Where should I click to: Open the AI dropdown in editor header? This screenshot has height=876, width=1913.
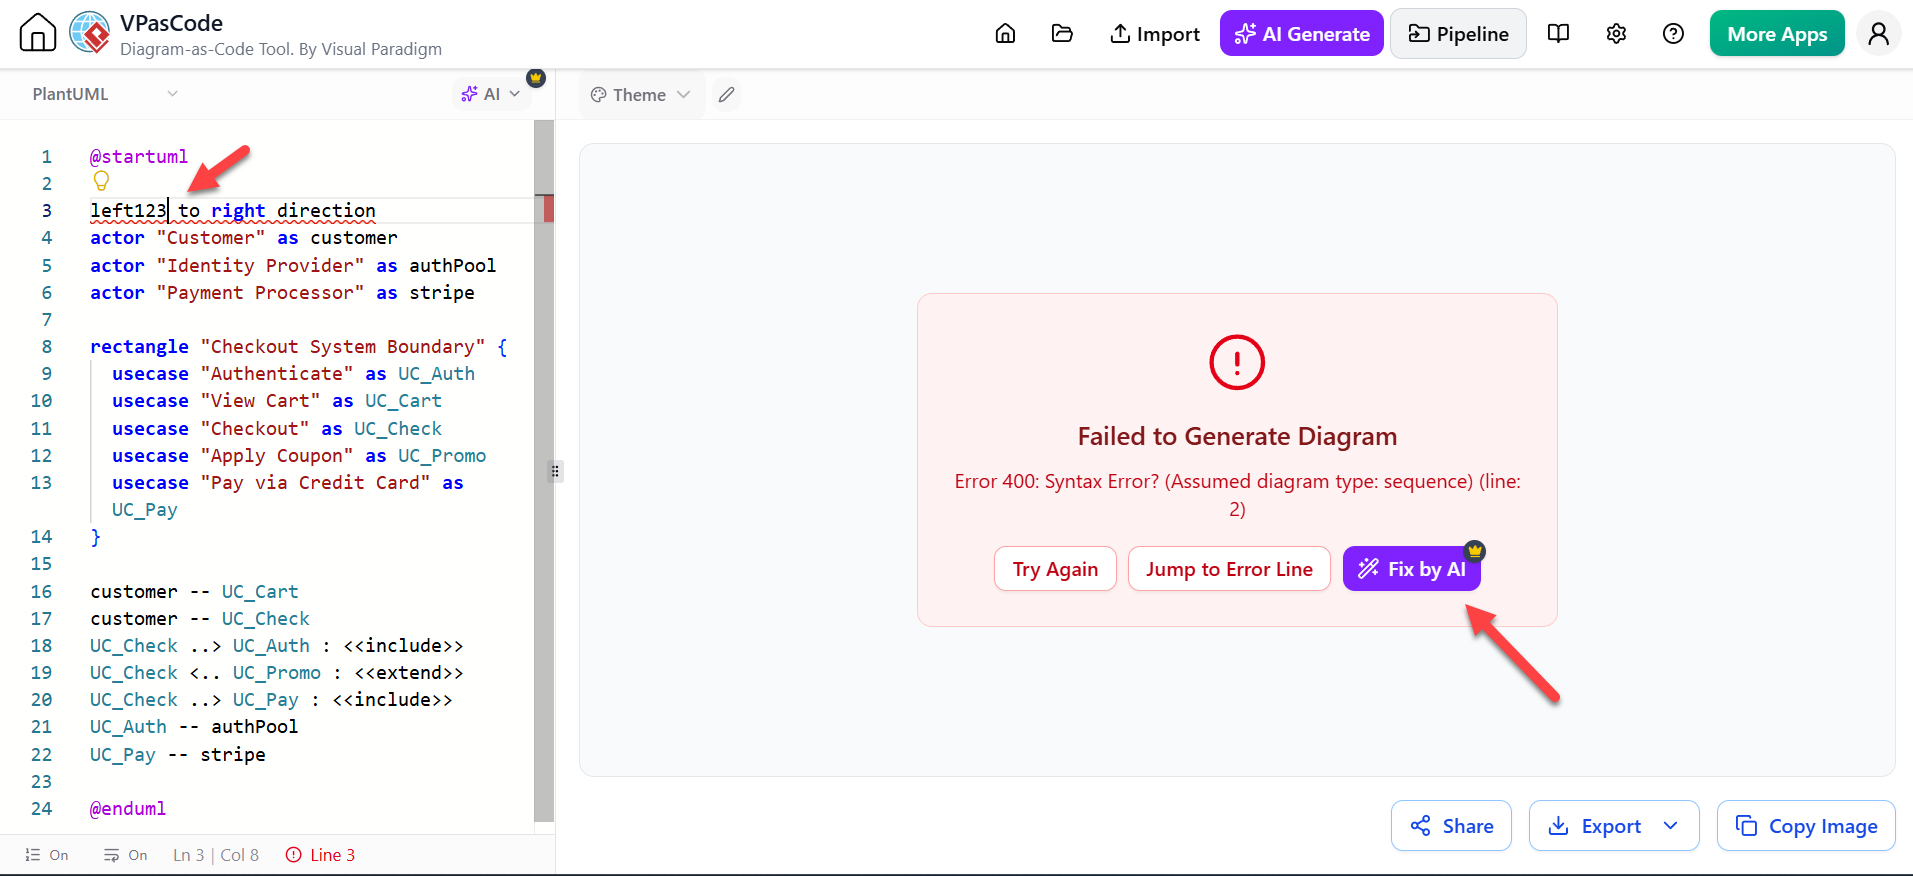click(x=490, y=94)
